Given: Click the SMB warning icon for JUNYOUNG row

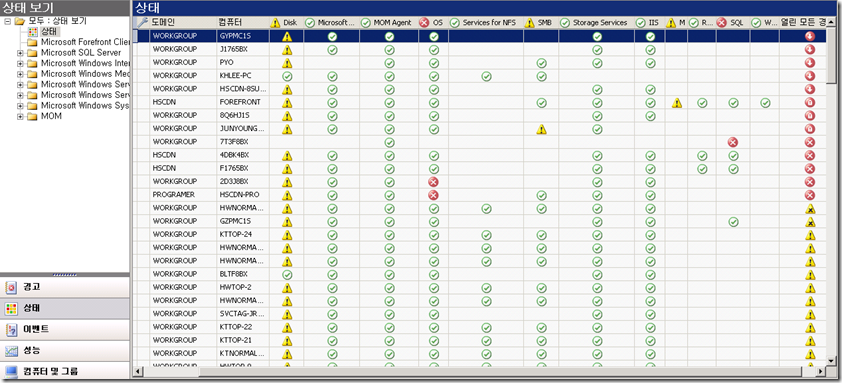Looking at the screenshot, I should (541, 129).
